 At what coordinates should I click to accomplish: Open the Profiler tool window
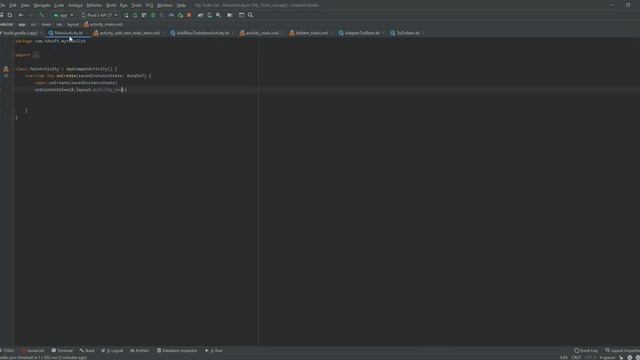pyautogui.click(x=139, y=351)
